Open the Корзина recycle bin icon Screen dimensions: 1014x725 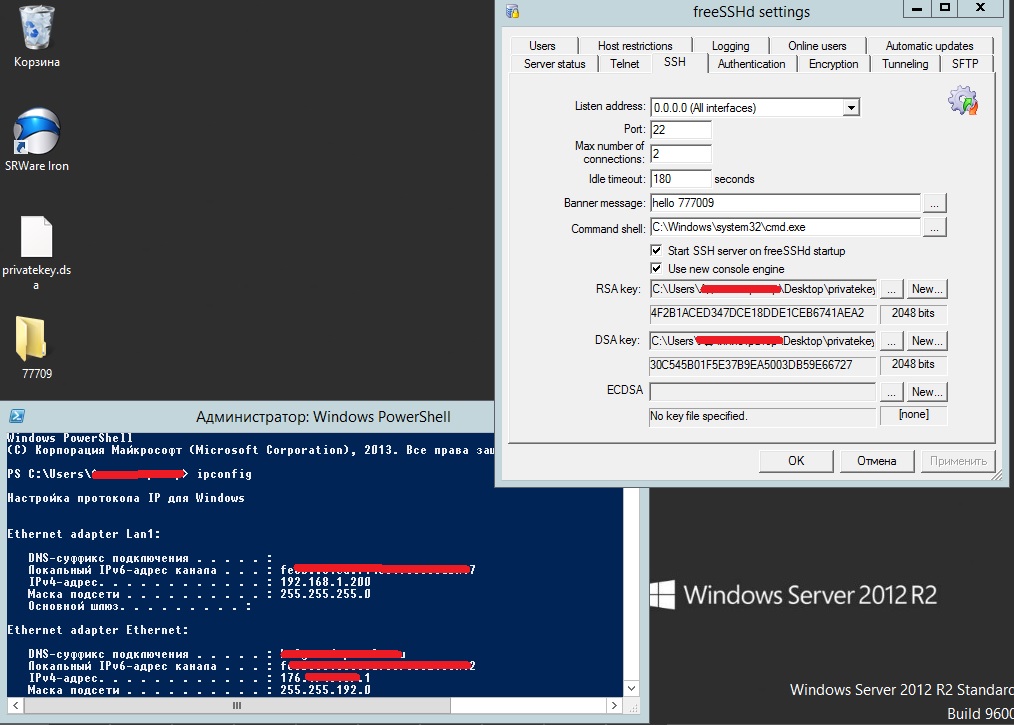click(x=36, y=28)
